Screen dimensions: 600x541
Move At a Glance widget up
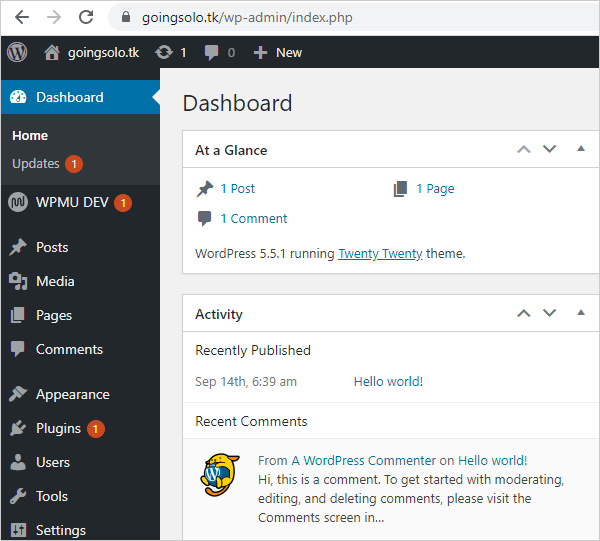pyautogui.click(x=524, y=149)
